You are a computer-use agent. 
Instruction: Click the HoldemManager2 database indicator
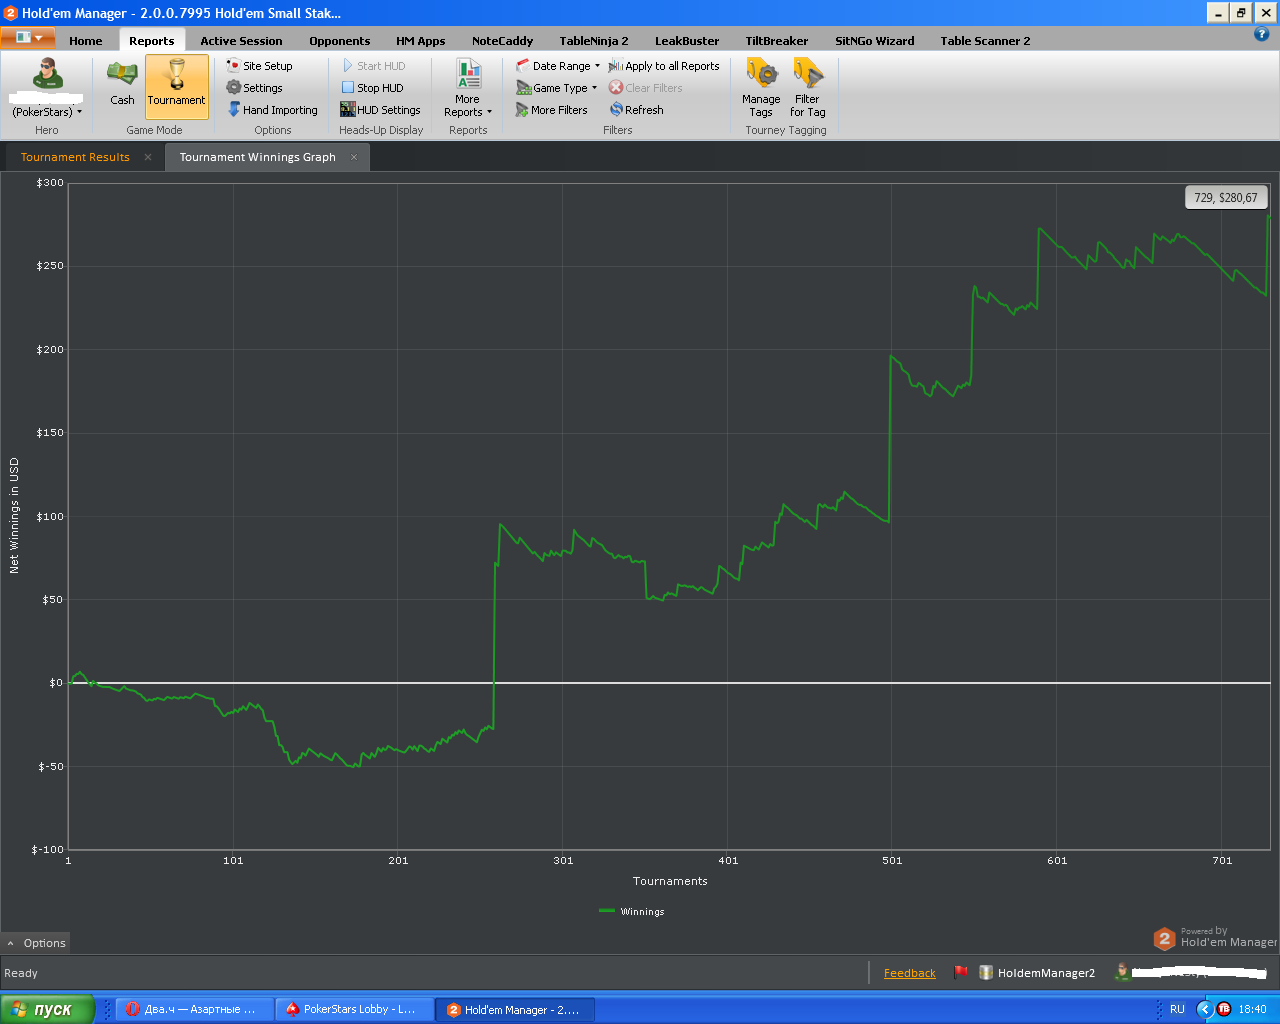click(x=1036, y=972)
